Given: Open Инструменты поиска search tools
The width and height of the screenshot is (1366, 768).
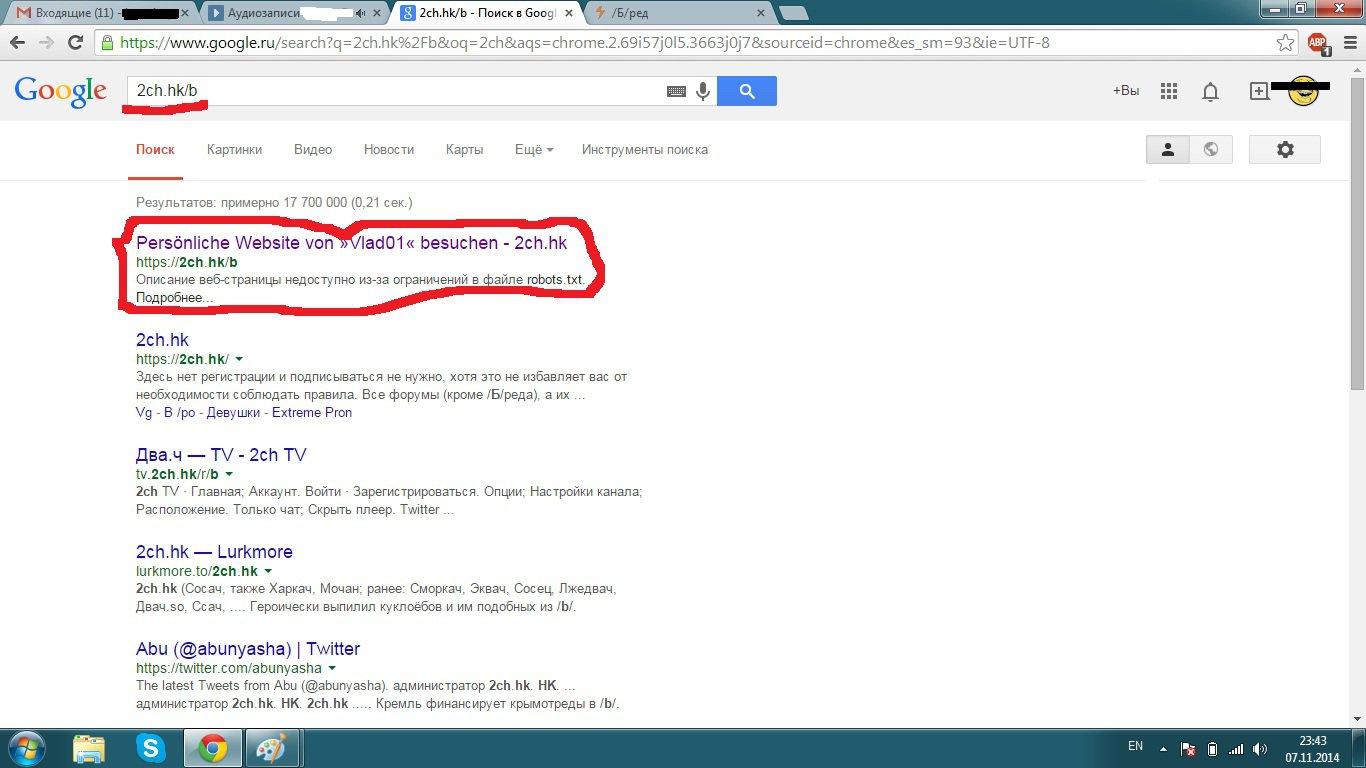Looking at the screenshot, I should 645,149.
